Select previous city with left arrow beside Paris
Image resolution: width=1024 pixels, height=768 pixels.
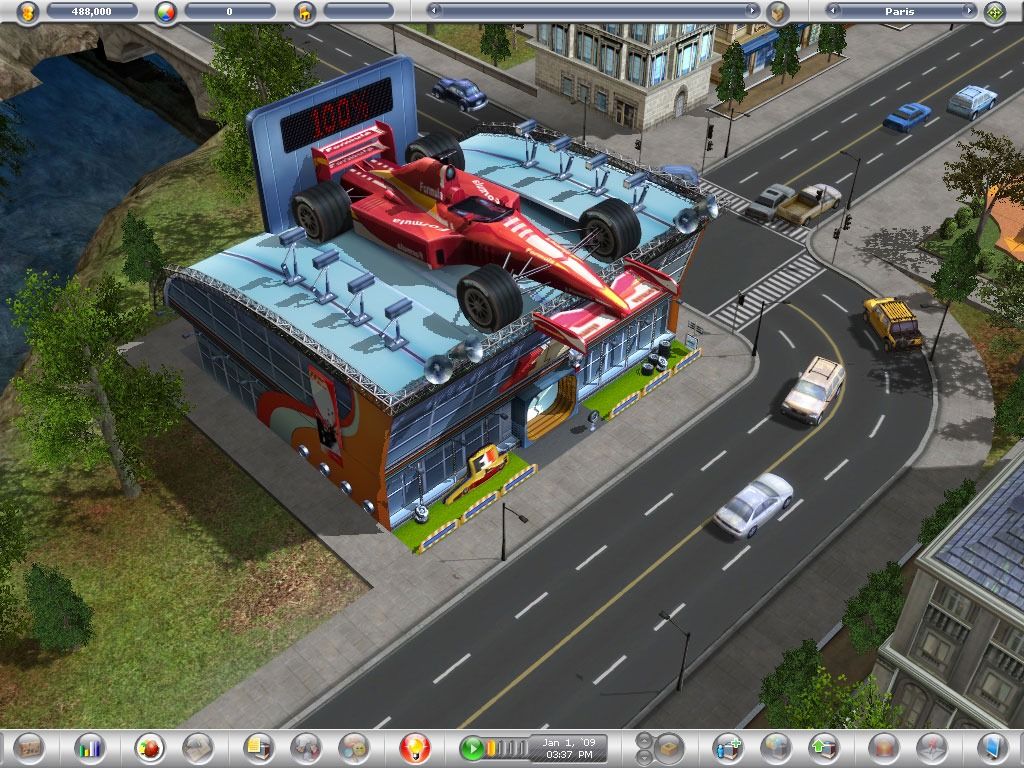[x=833, y=11]
